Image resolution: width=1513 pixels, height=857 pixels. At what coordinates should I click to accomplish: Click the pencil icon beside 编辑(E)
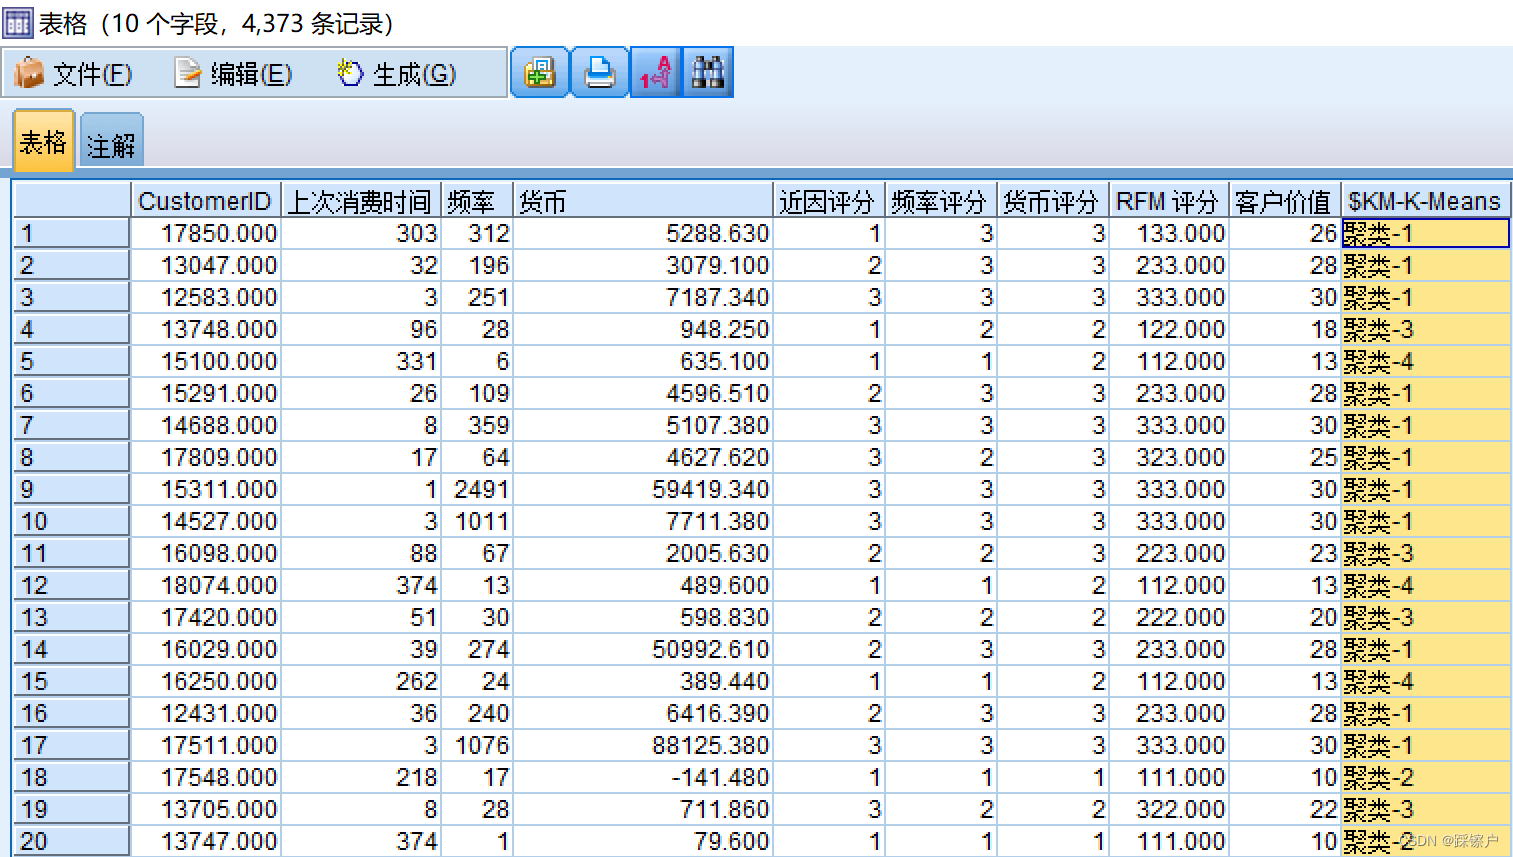pos(185,73)
